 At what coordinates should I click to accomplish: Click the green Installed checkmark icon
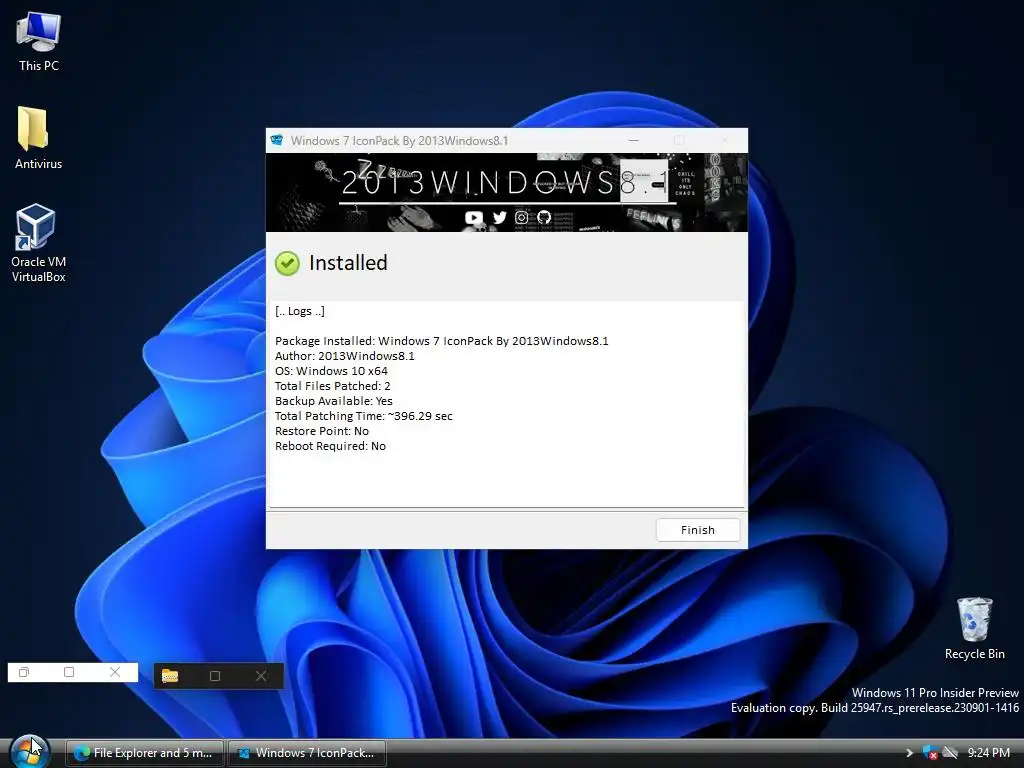click(287, 263)
